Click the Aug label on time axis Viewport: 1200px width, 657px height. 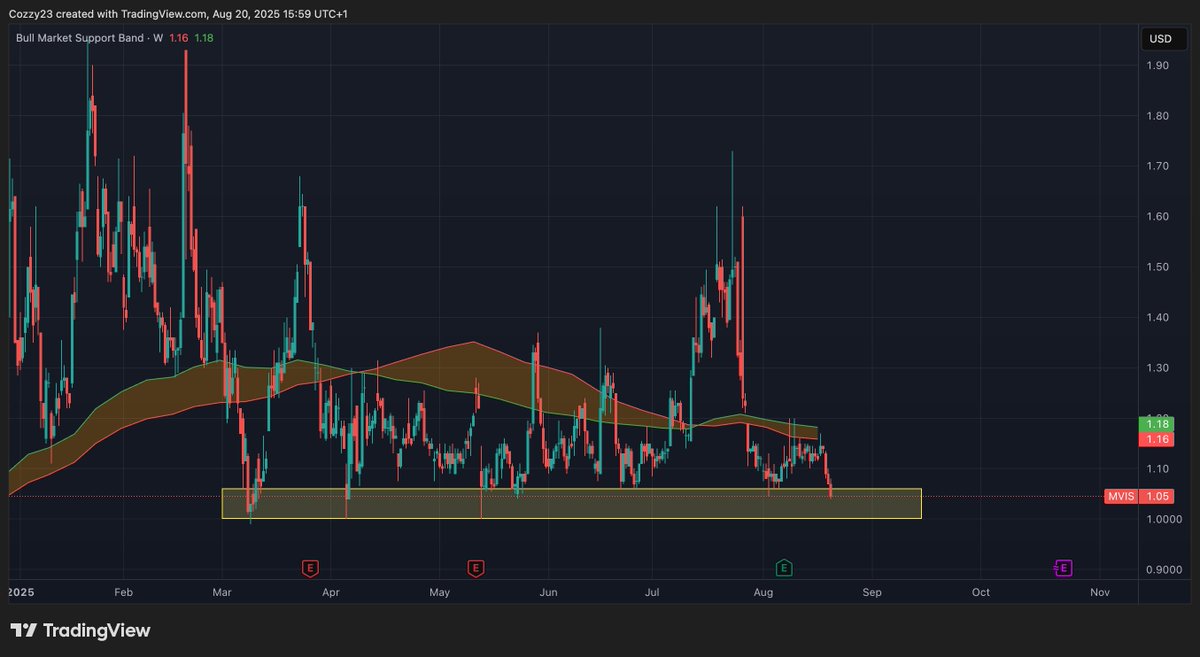[763, 592]
